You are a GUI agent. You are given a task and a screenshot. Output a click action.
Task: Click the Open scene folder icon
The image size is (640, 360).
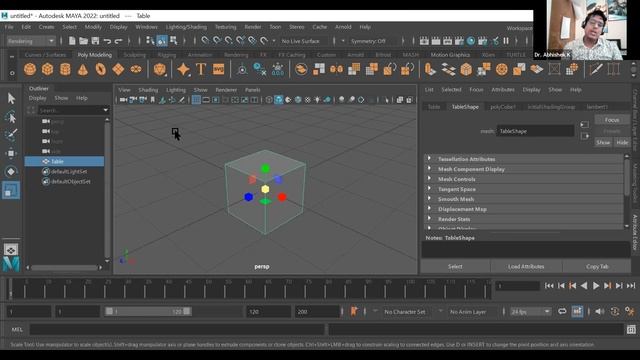point(84,41)
